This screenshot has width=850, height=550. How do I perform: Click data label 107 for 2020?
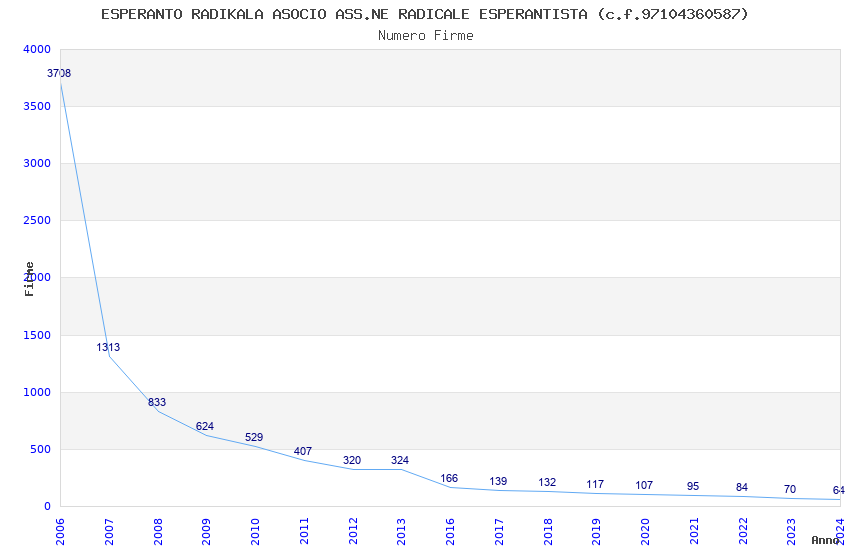[x=644, y=485]
